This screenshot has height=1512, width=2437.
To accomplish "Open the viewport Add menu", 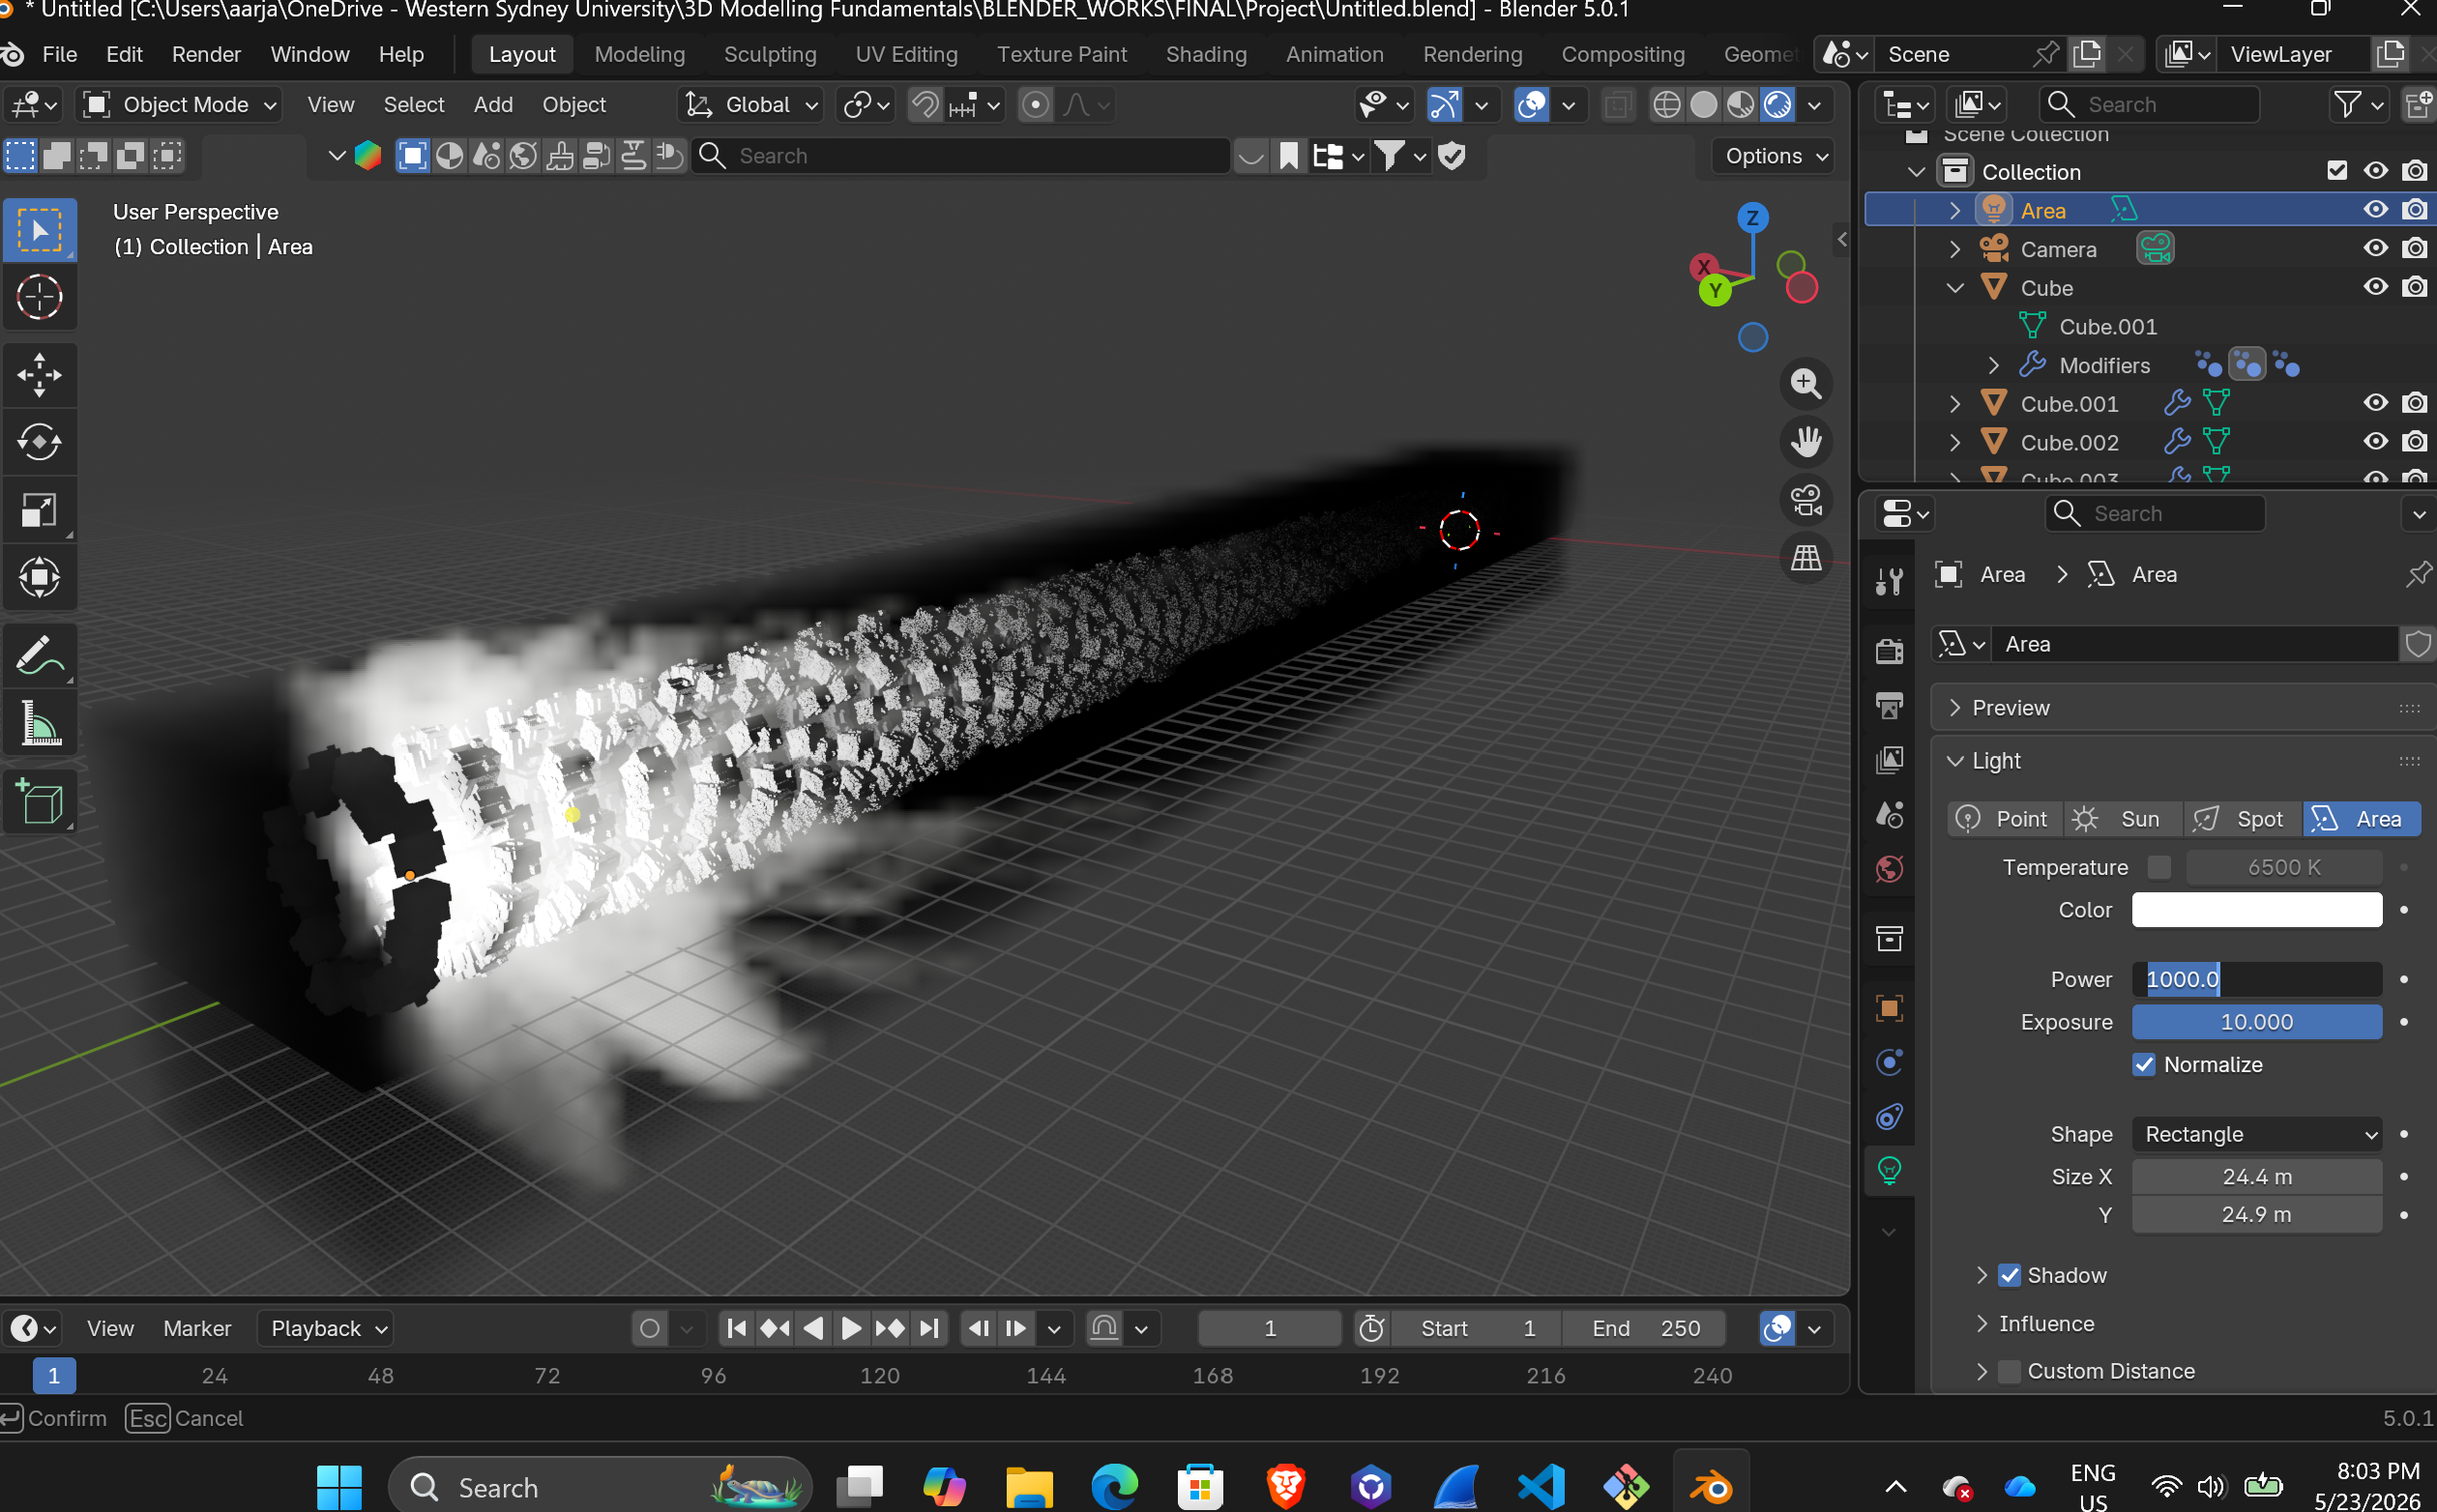I will click(493, 105).
